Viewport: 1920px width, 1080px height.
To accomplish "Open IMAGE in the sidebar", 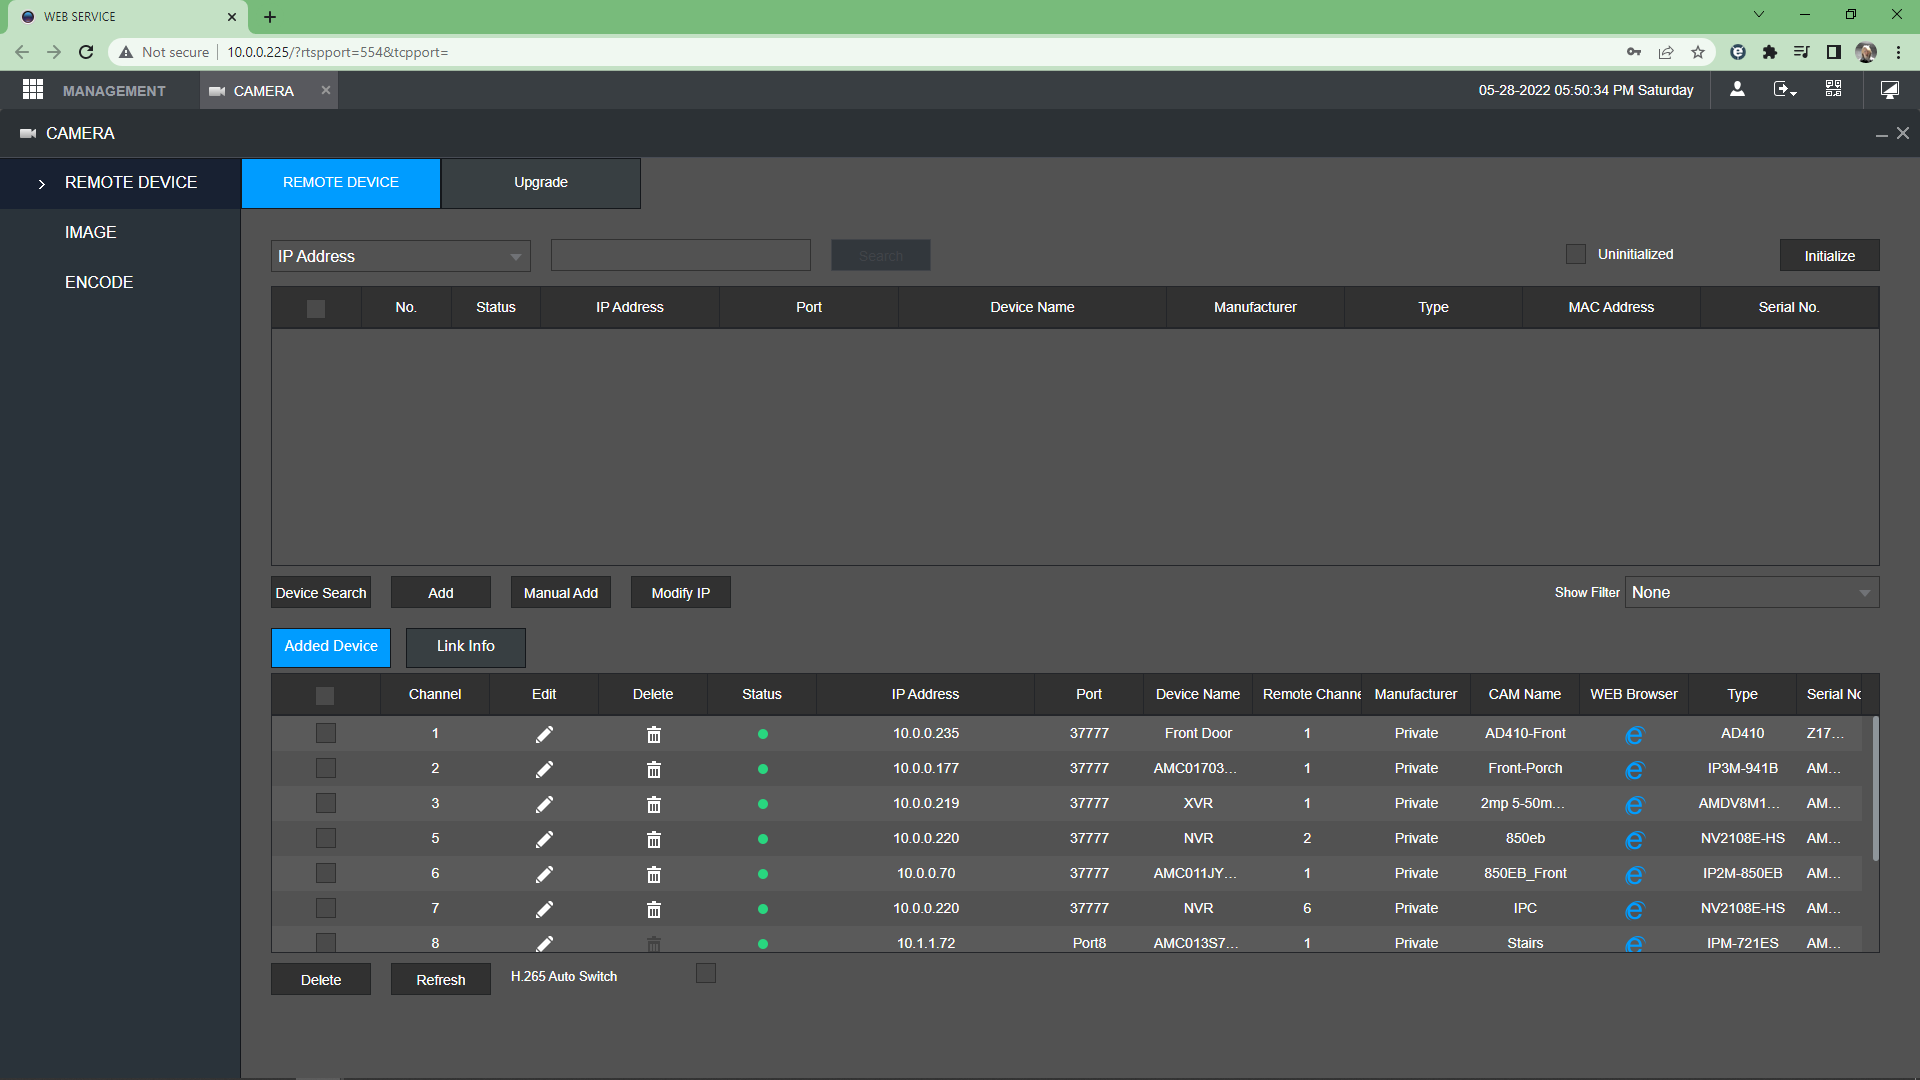I will (91, 232).
